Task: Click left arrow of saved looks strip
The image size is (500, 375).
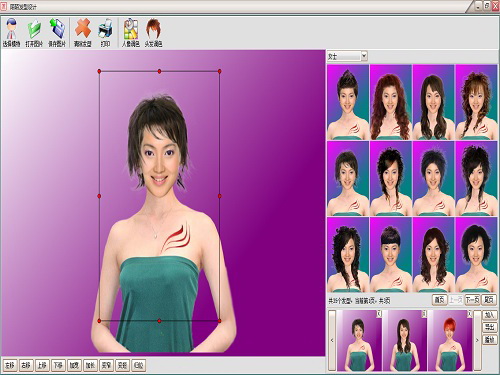Action: point(332,340)
